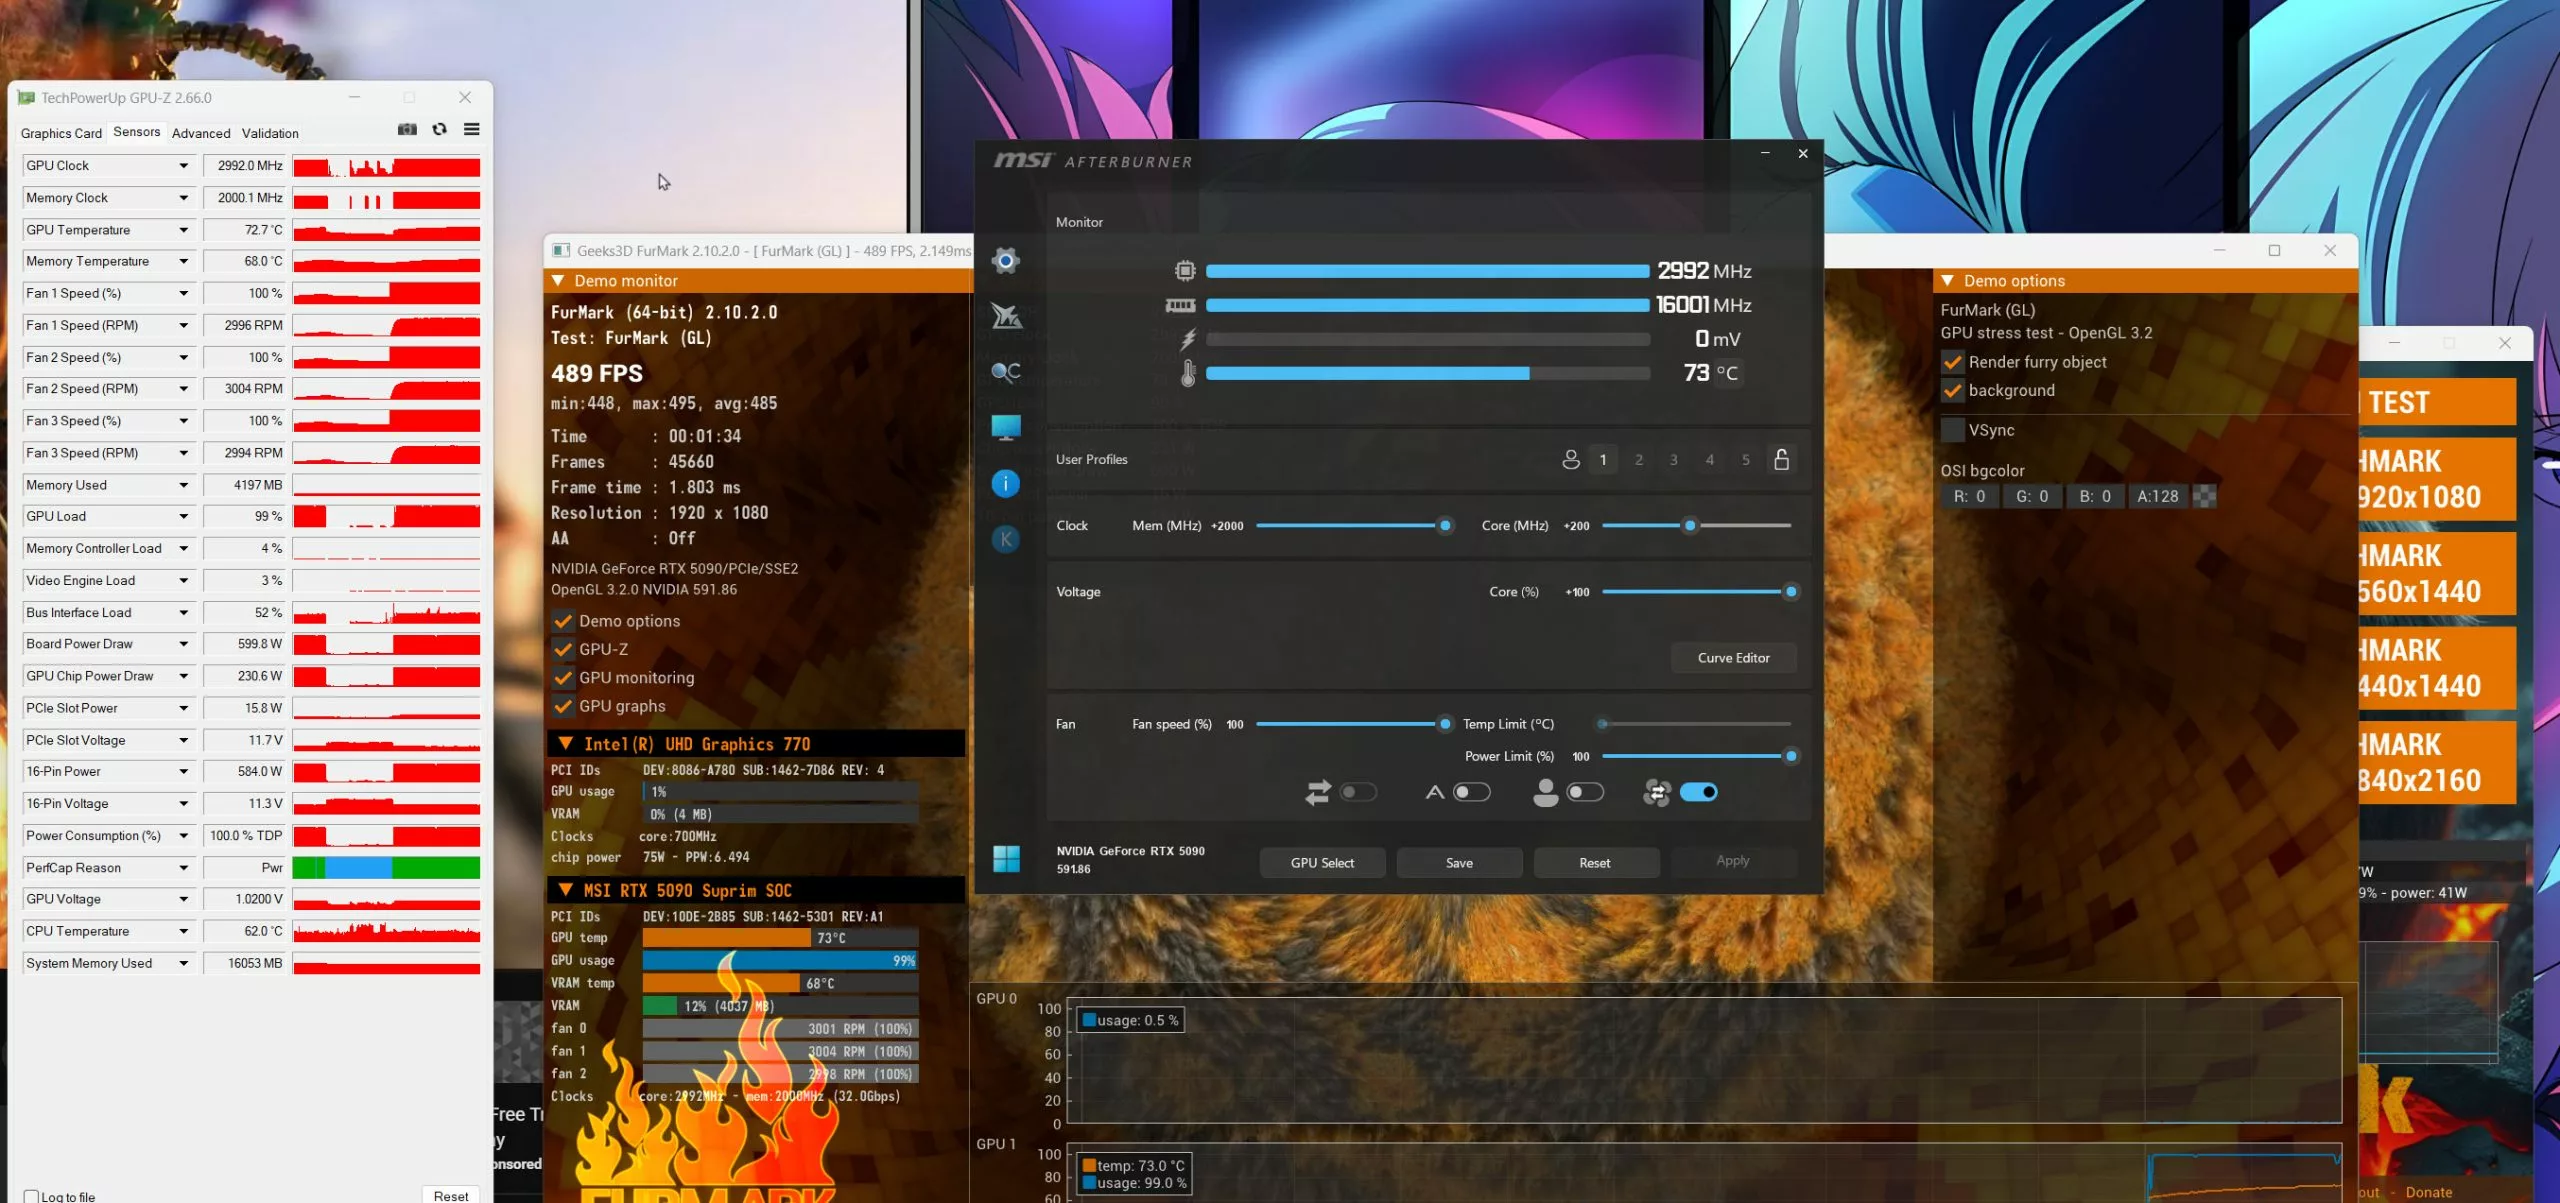
Task: Enable VSync in FurMark demo options
Action: (x=1952, y=429)
